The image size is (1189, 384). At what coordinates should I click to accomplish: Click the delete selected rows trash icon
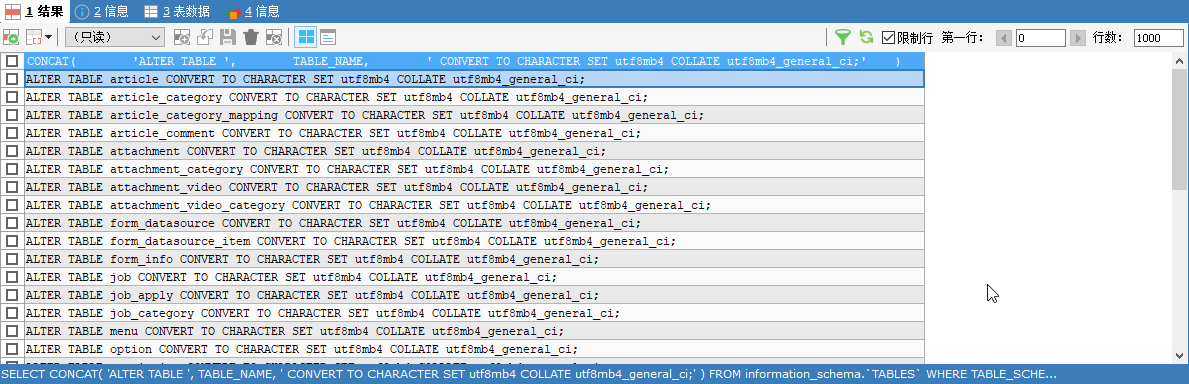tap(251, 37)
